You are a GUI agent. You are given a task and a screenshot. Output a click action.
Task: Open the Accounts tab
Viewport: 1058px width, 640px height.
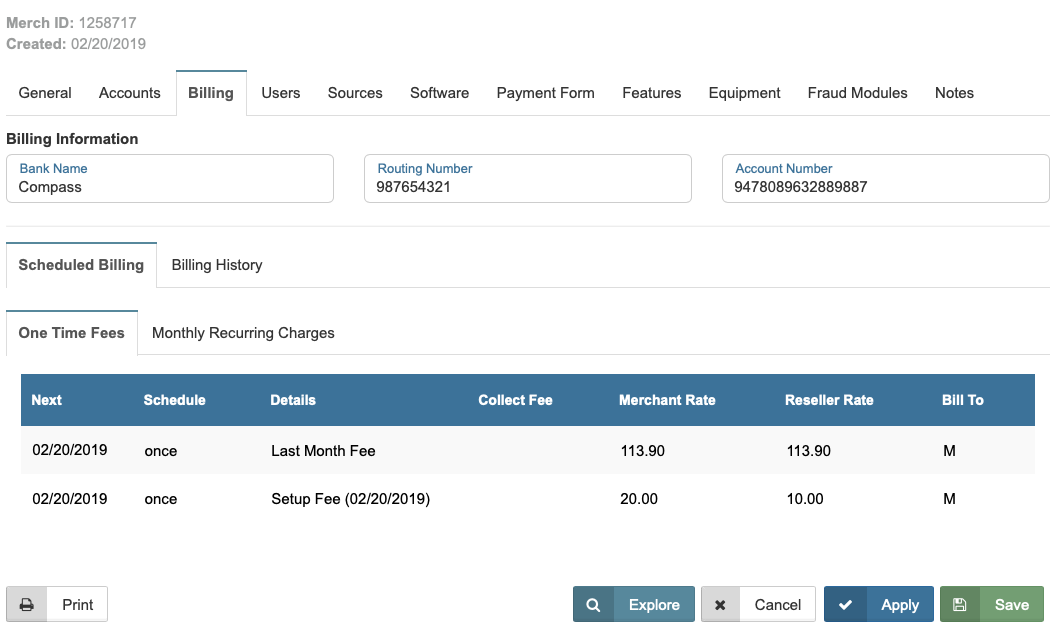tap(129, 93)
